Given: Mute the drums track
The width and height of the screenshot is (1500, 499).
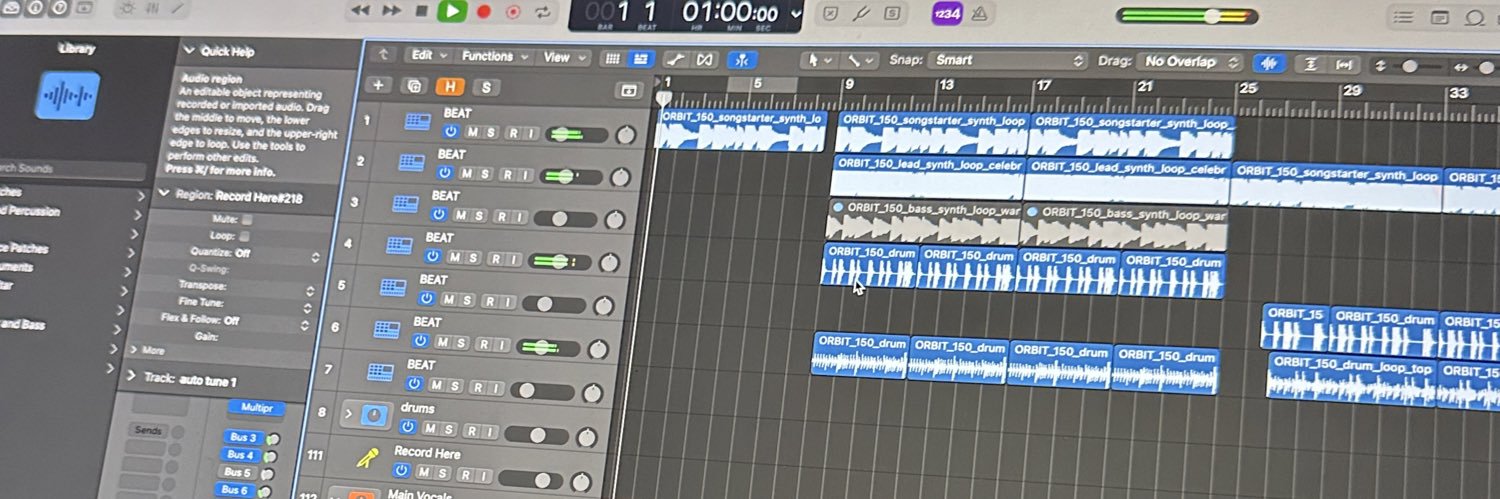Looking at the screenshot, I should (430, 428).
